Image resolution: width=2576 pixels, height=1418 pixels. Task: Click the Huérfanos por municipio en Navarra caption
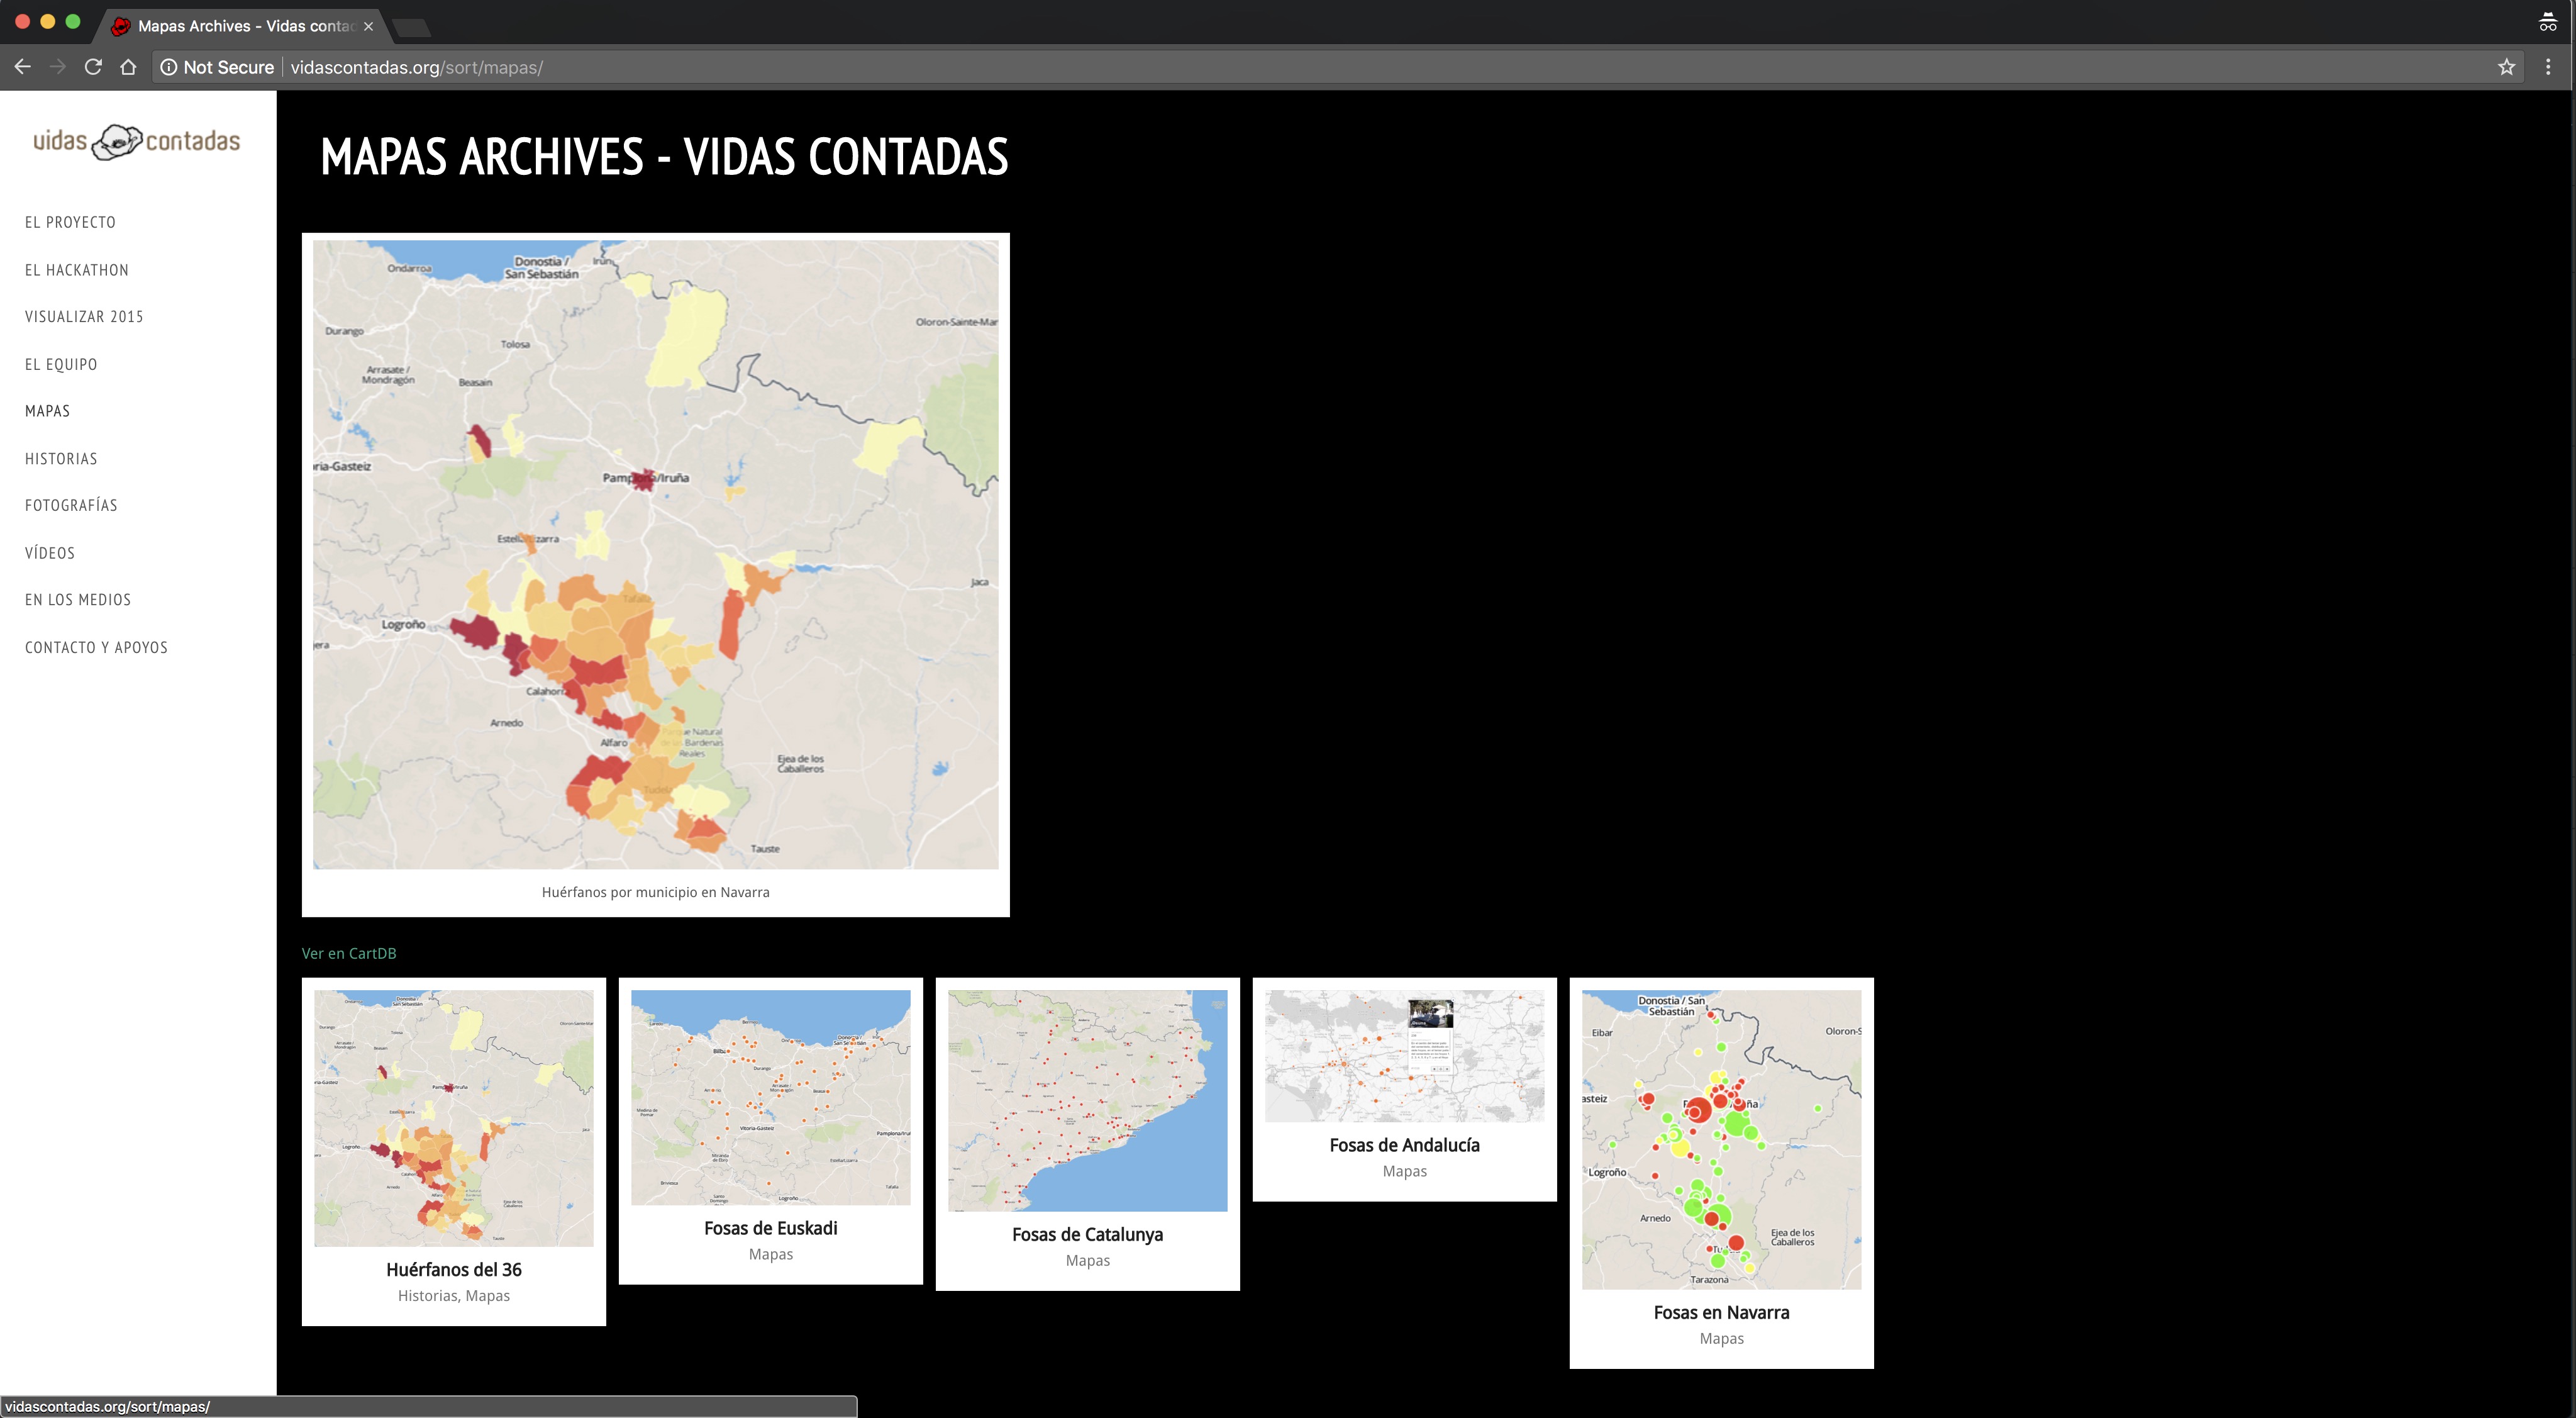pos(655,892)
